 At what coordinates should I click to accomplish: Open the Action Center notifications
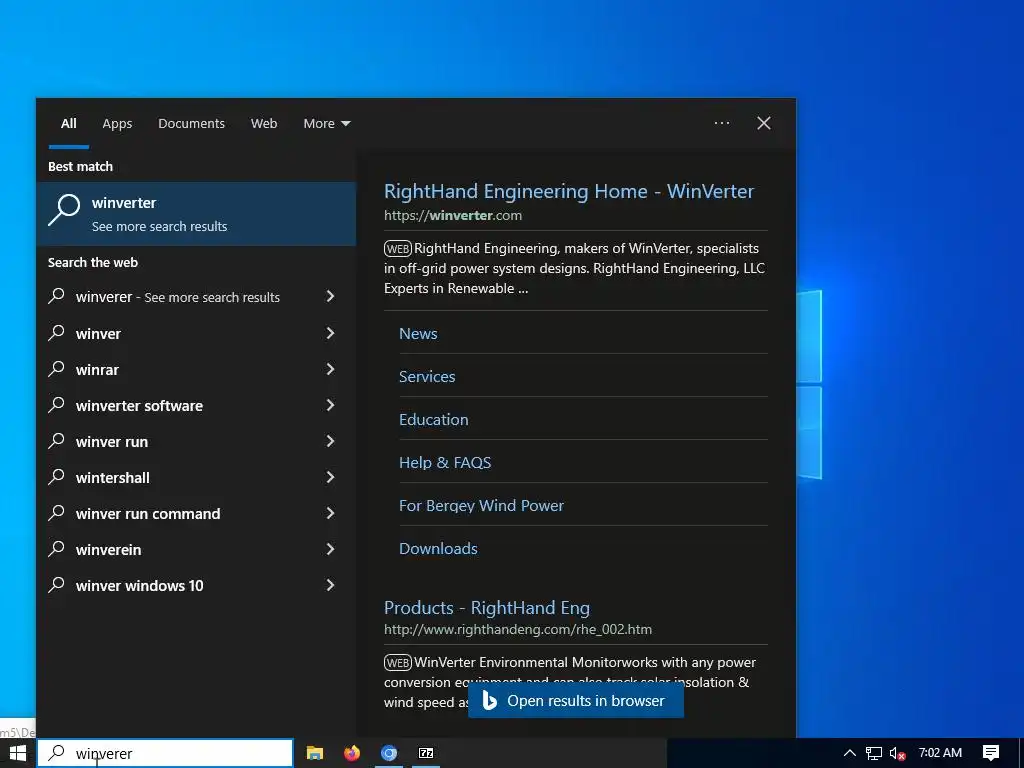click(991, 753)
